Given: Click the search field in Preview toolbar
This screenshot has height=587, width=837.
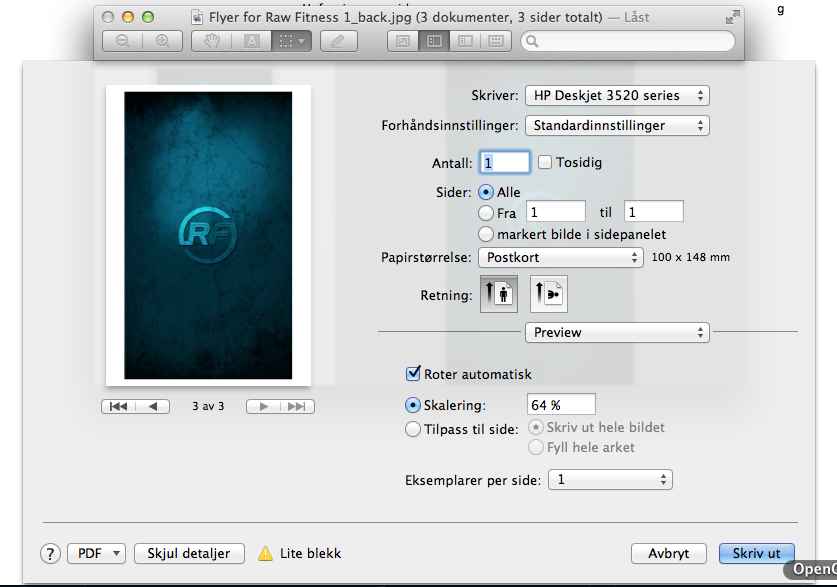Looking at the screenshot, I should click(x=628, y=41).
